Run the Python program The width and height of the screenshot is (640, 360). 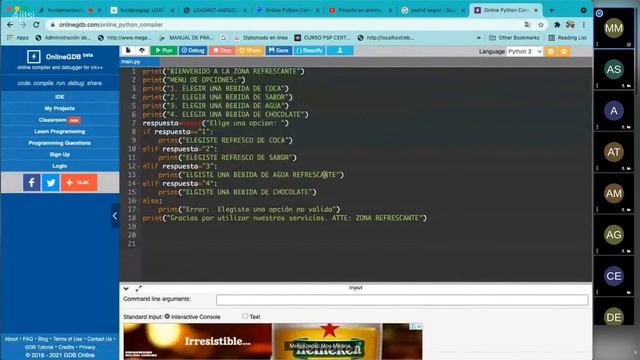164,51
